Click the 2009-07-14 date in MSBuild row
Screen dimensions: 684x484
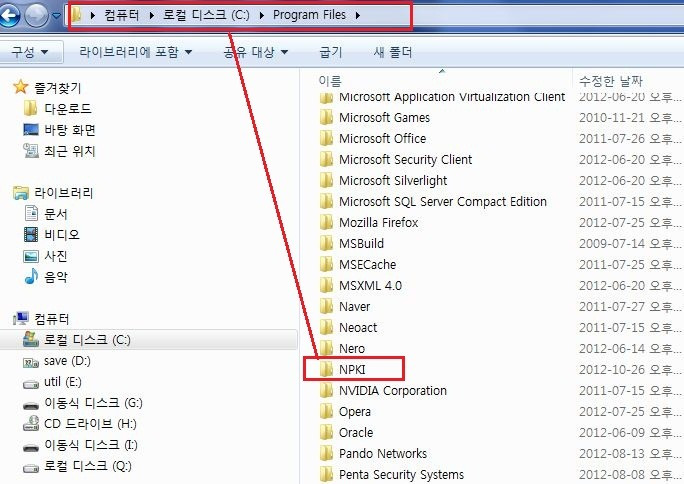point(612,244)
